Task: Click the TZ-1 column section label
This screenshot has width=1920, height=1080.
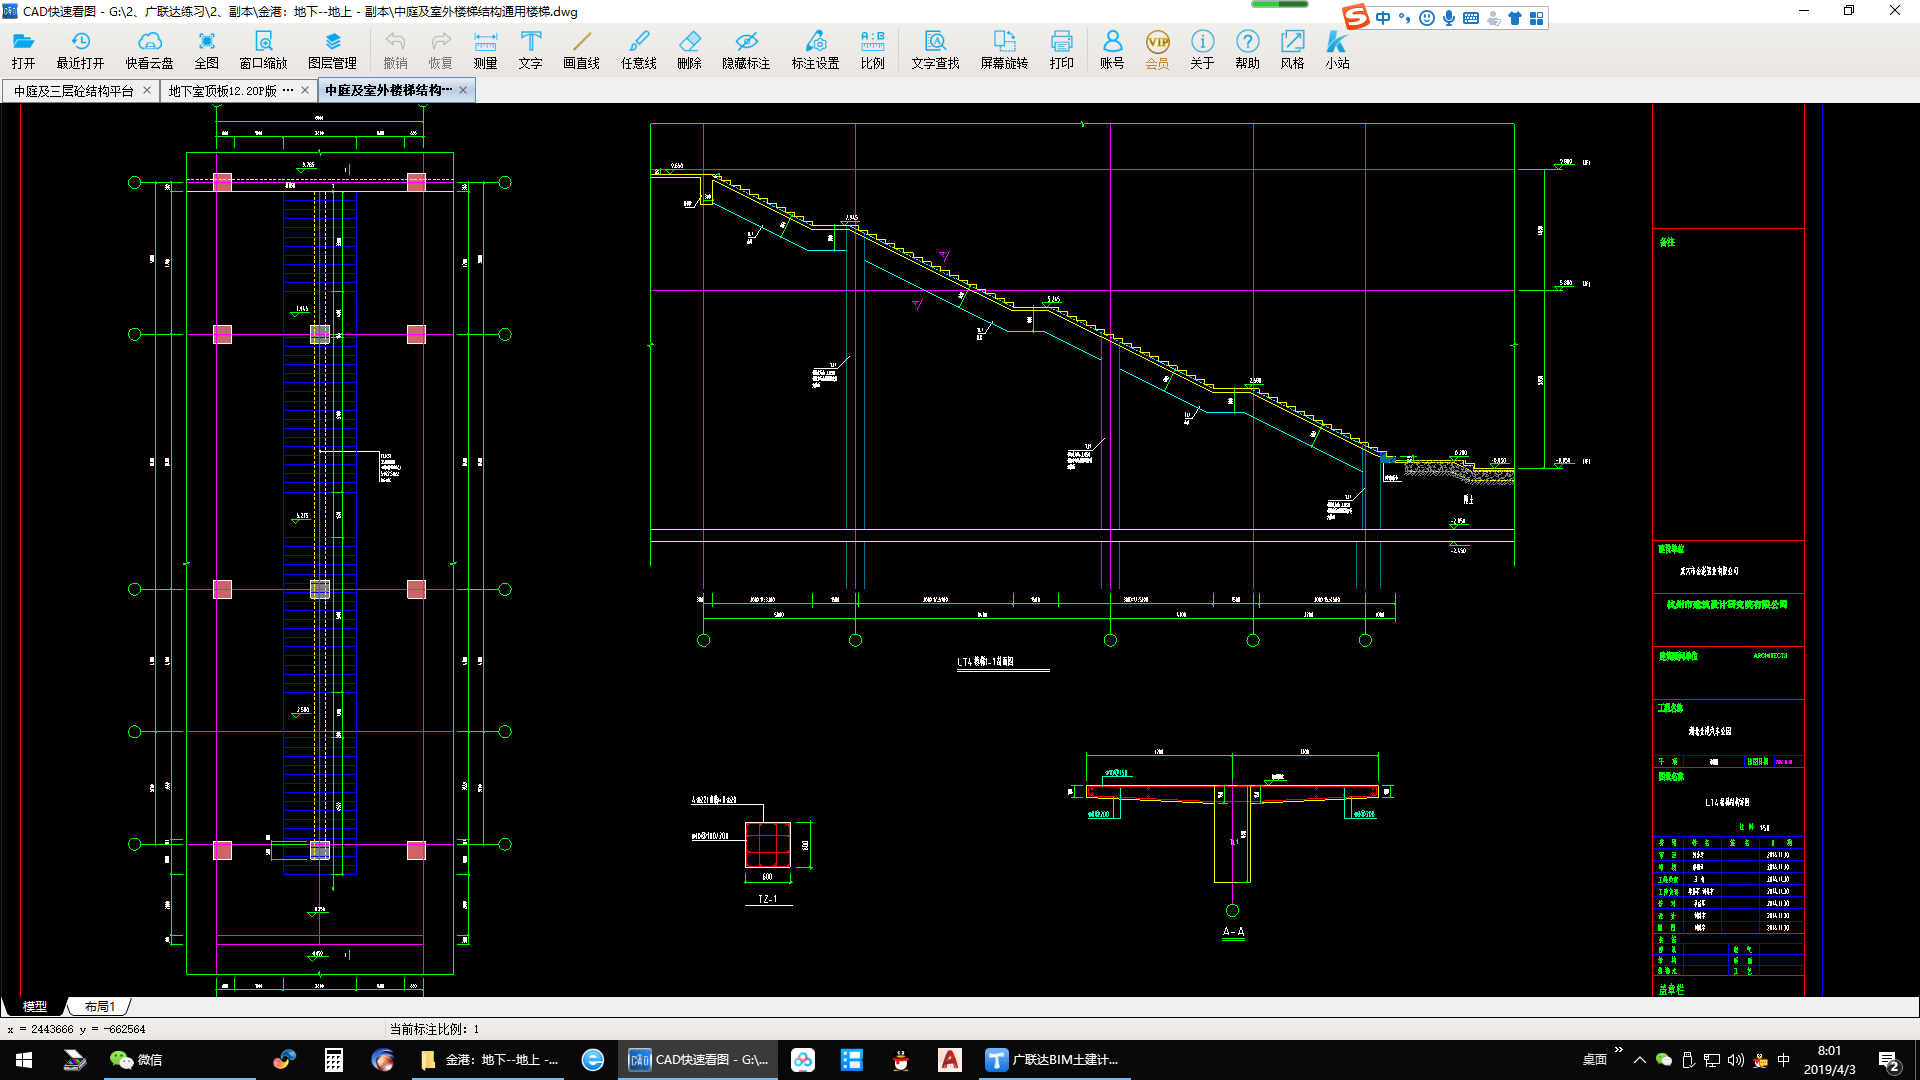Action: [x=767, y=899]
